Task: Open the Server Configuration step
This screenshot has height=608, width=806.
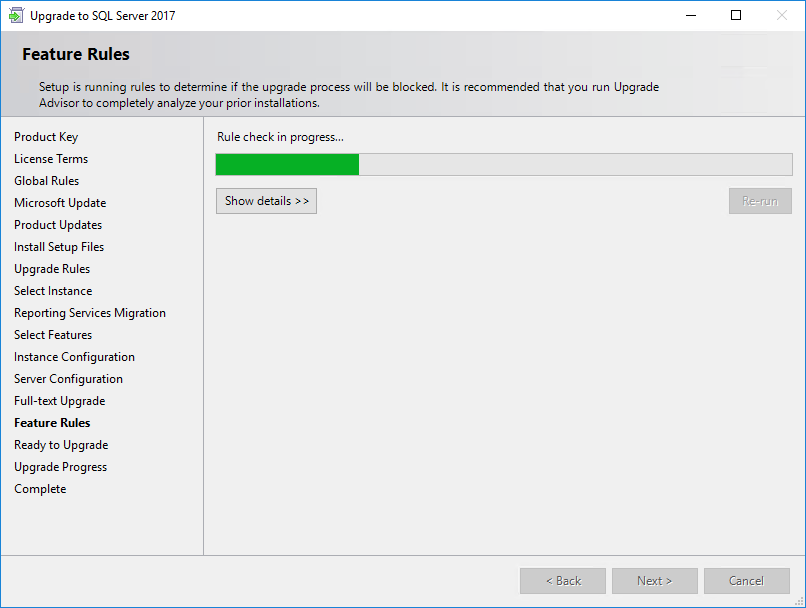Action: (x=68, y=379)
